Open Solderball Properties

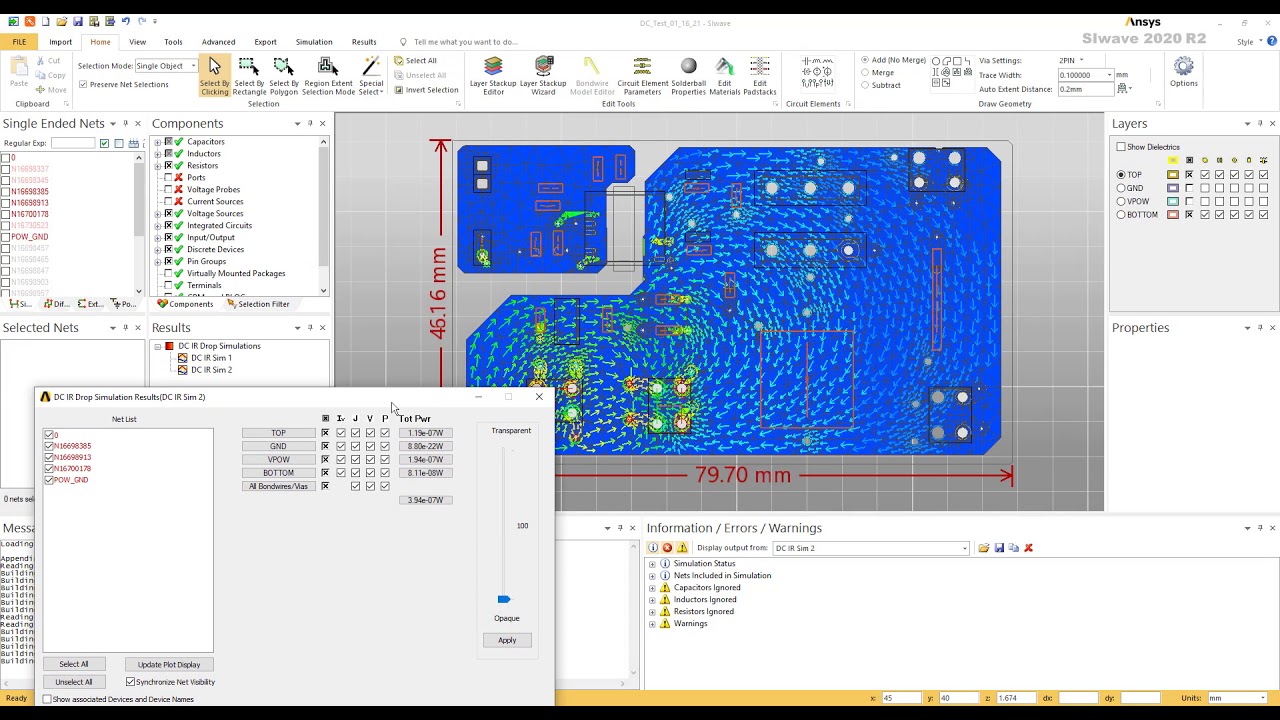click(x=688, y=76)
